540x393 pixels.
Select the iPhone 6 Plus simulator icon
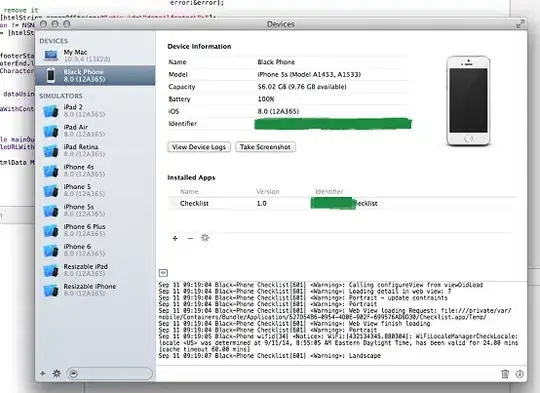tap(51, 230)
